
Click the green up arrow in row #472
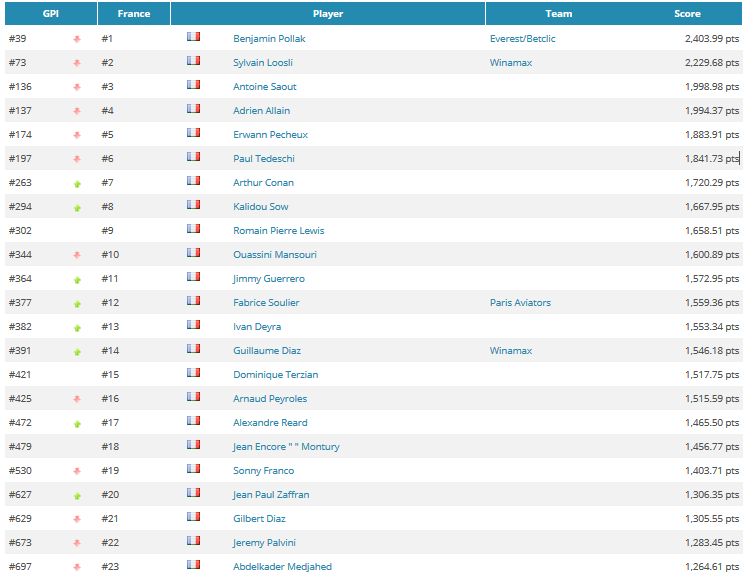click(77, 423)
